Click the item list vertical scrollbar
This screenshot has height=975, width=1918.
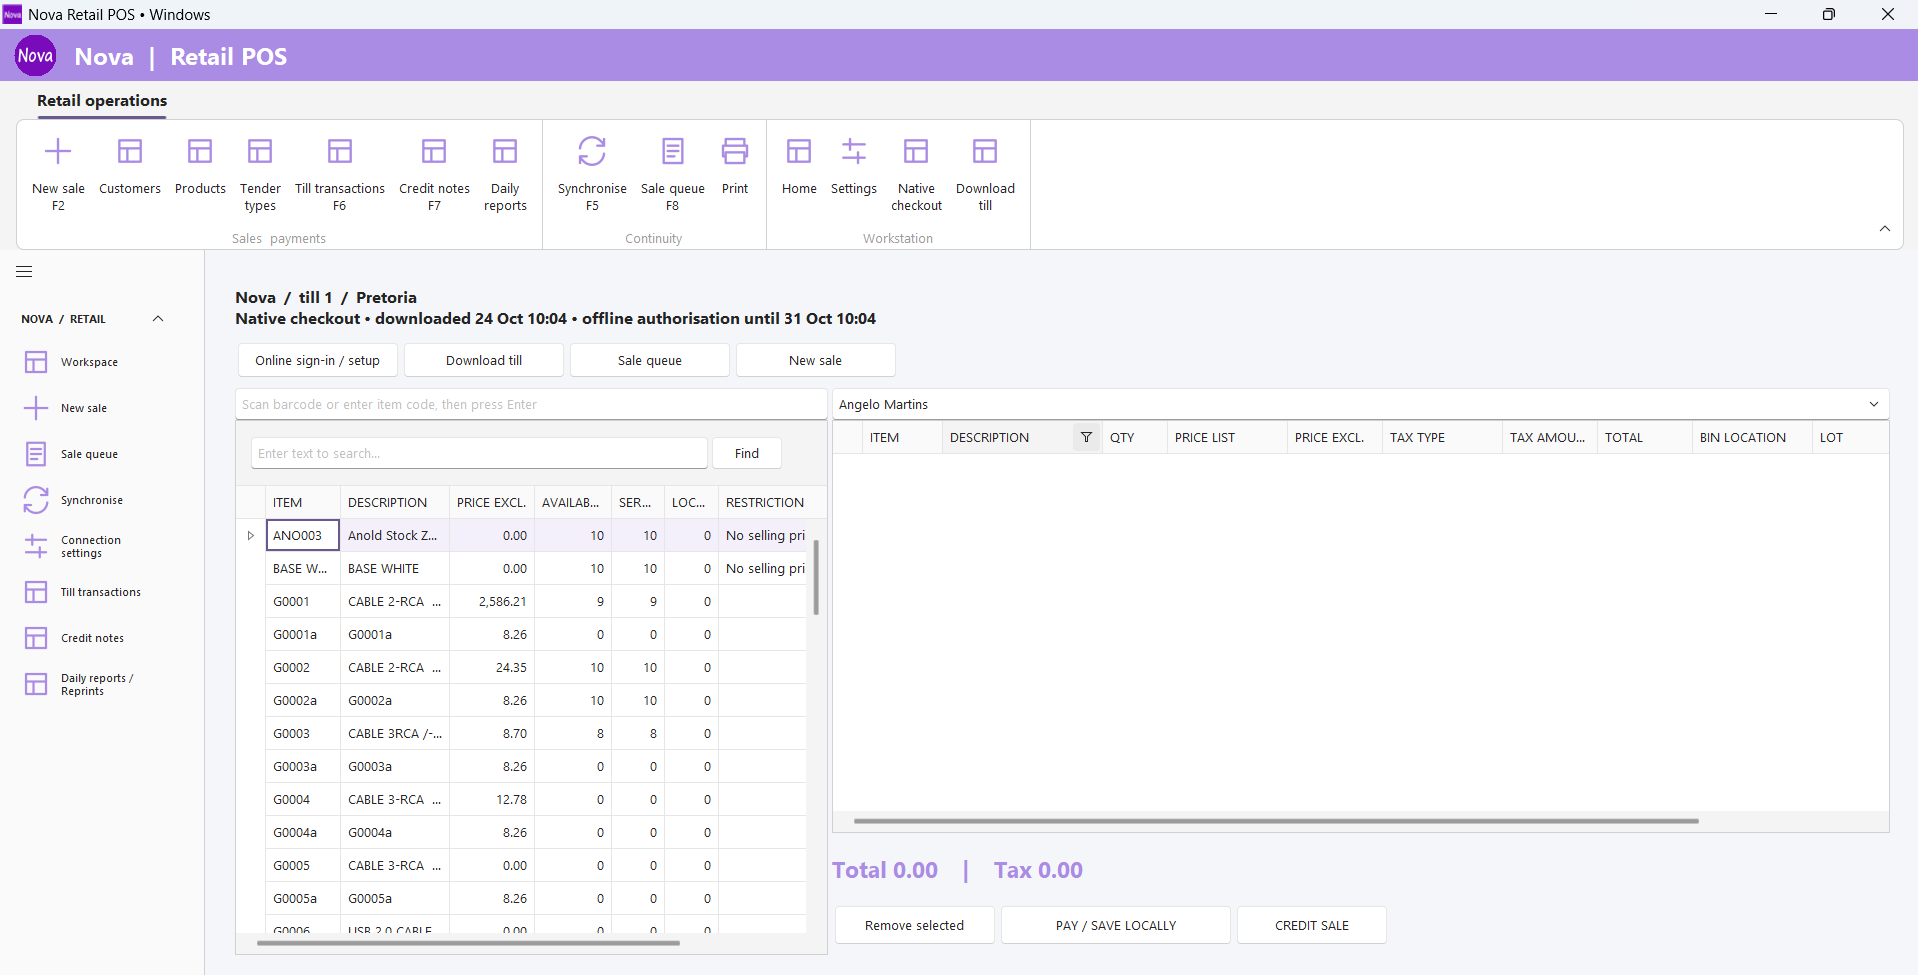816,577
